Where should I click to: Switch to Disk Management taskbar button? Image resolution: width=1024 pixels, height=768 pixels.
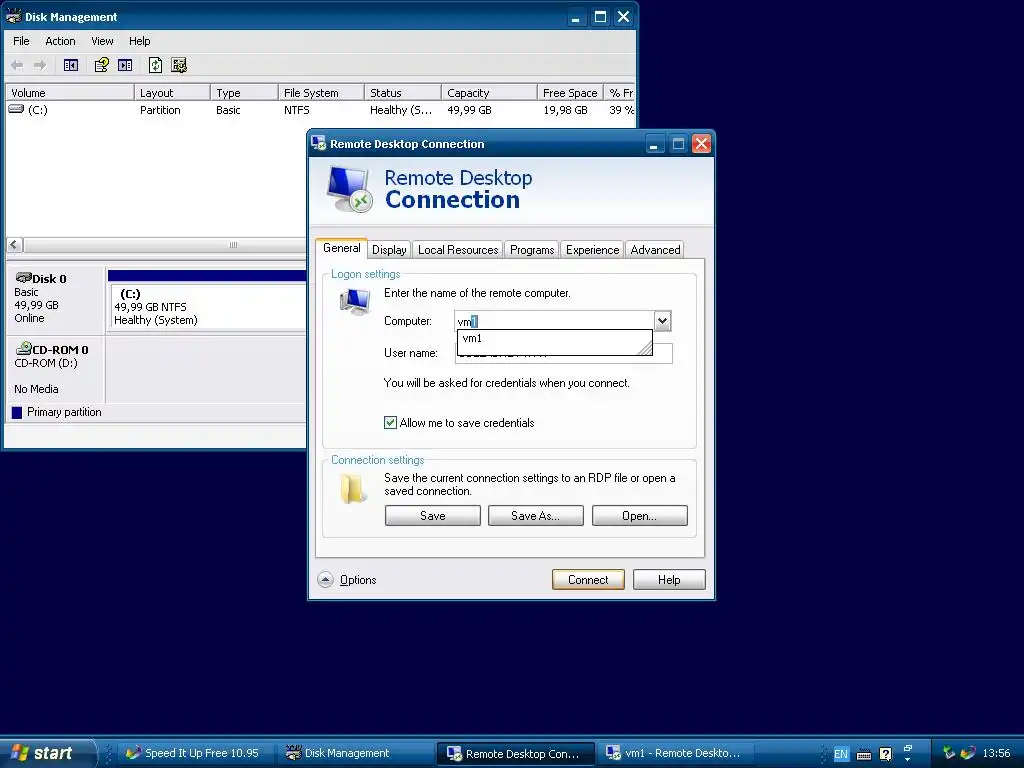pos(356,754)
